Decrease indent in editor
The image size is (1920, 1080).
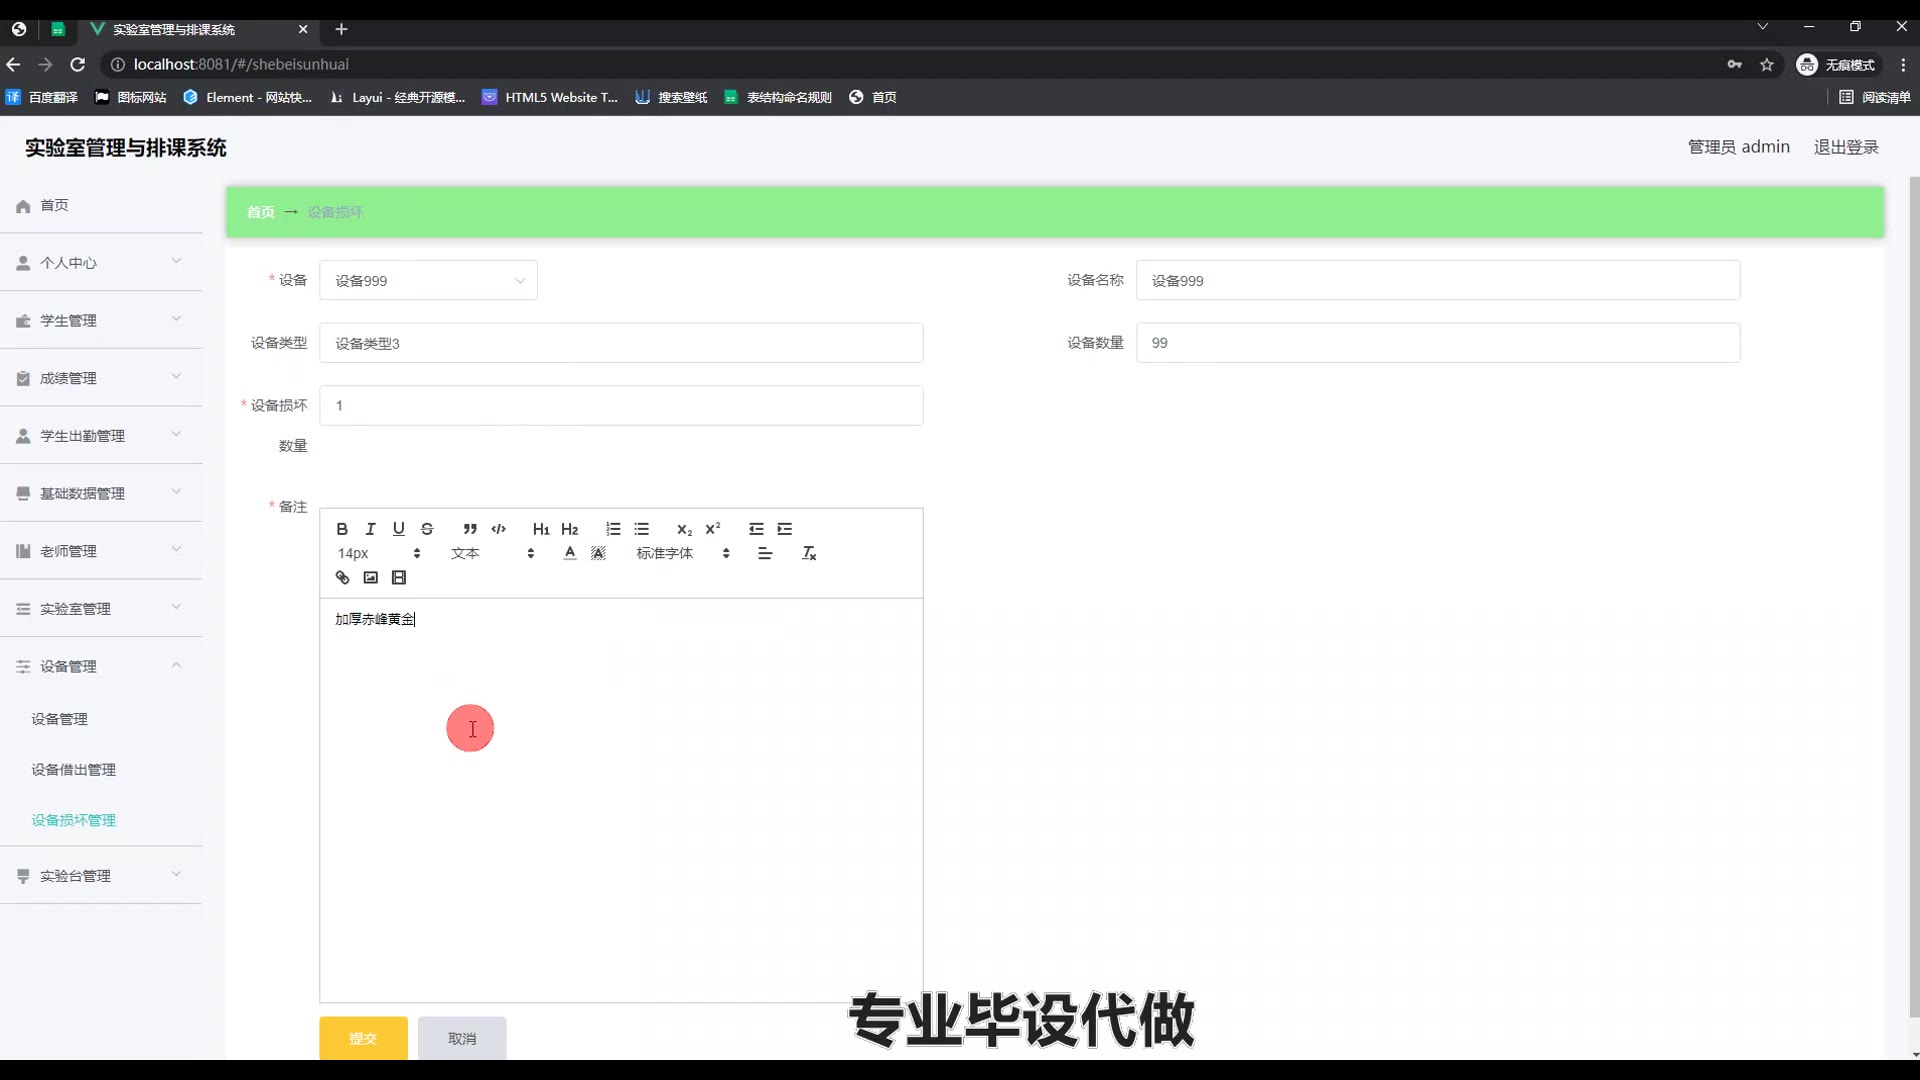[756, 529]
